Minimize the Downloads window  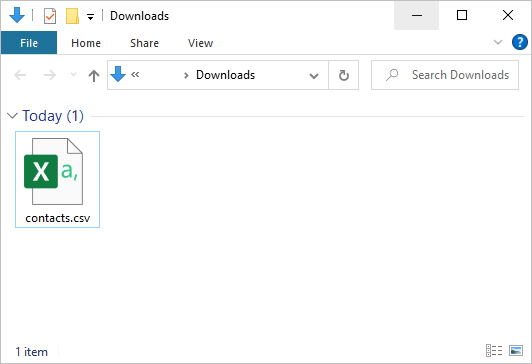click(417, 15)
